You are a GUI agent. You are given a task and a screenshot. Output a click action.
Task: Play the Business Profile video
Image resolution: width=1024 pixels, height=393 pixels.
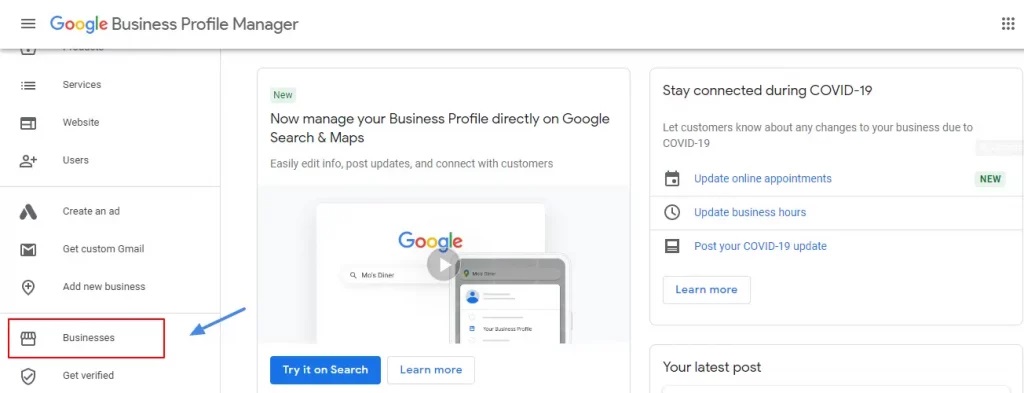pyautogui.click(x=443, y=265)
